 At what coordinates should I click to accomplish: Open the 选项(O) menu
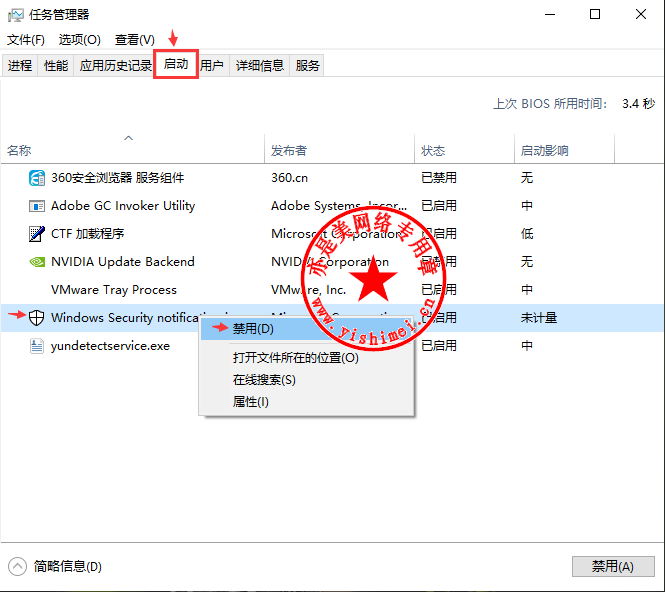pyautogui.click(x=80, y=40)
